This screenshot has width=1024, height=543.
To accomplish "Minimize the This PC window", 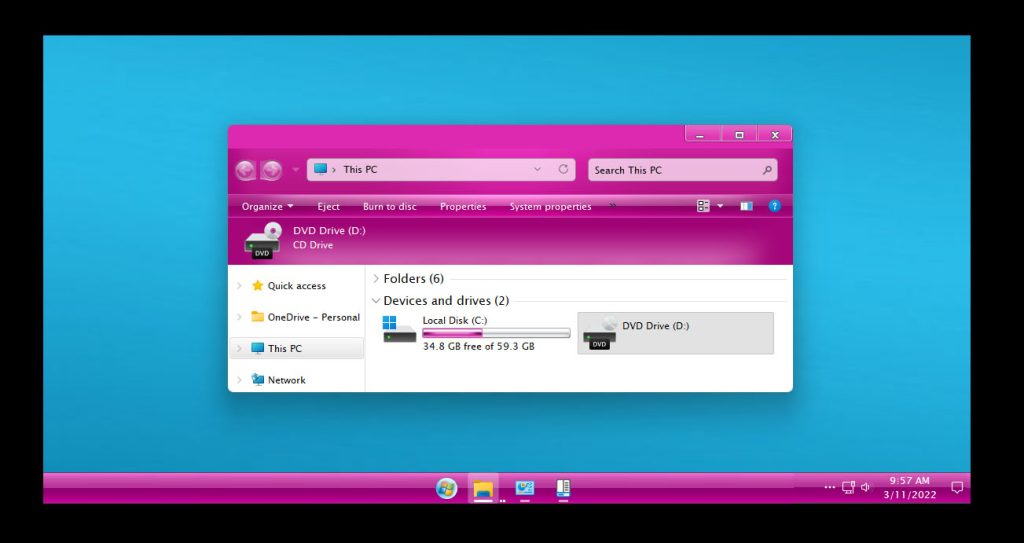I will [x=699, y=135].
